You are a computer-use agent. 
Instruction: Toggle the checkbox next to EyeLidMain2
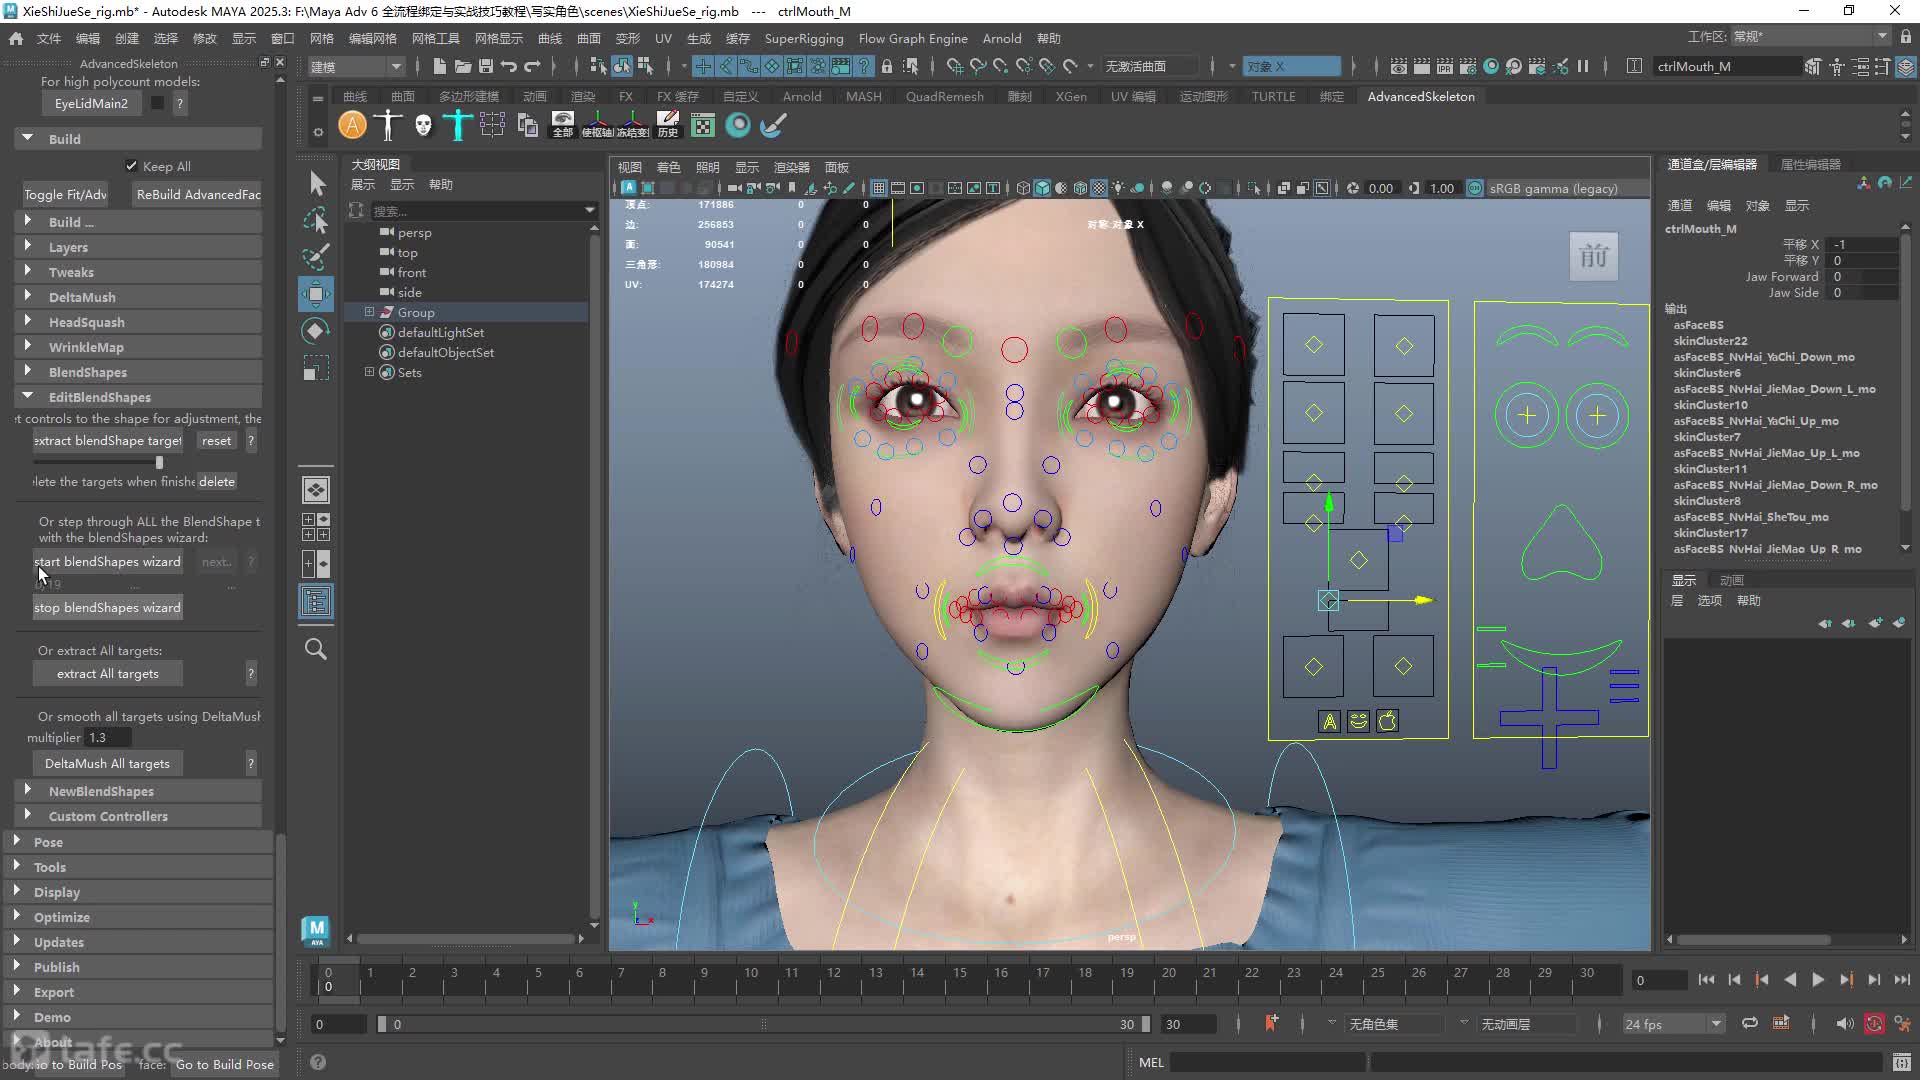pos(157,103)
